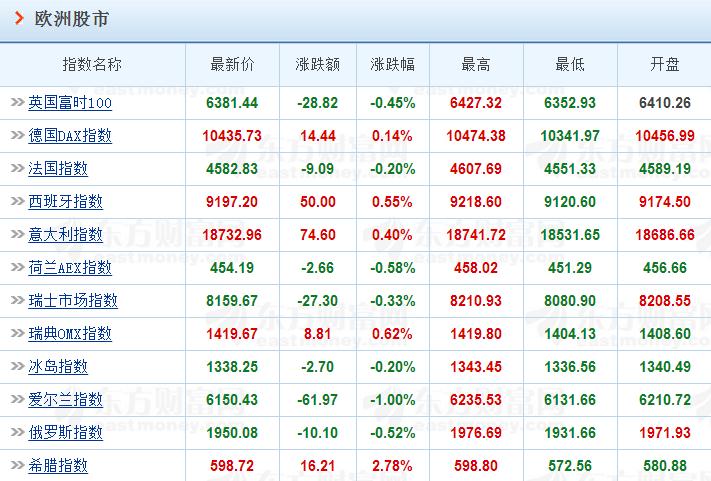Image resolution: width=711 pixels, height=481 pixels.
Task: Open the 爱尔兰指数 link
Action: tap(65, 400)
